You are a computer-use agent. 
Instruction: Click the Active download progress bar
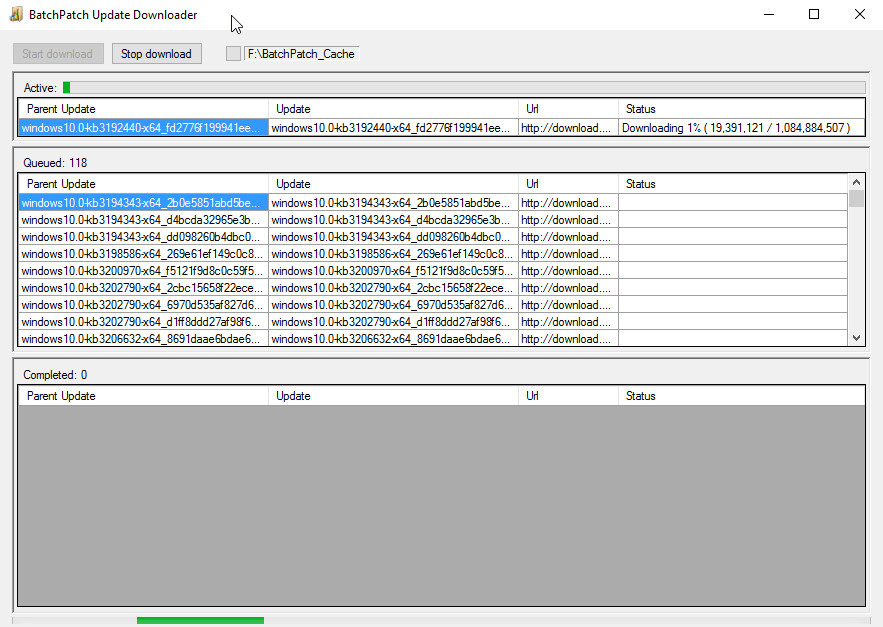coord(464,87)
